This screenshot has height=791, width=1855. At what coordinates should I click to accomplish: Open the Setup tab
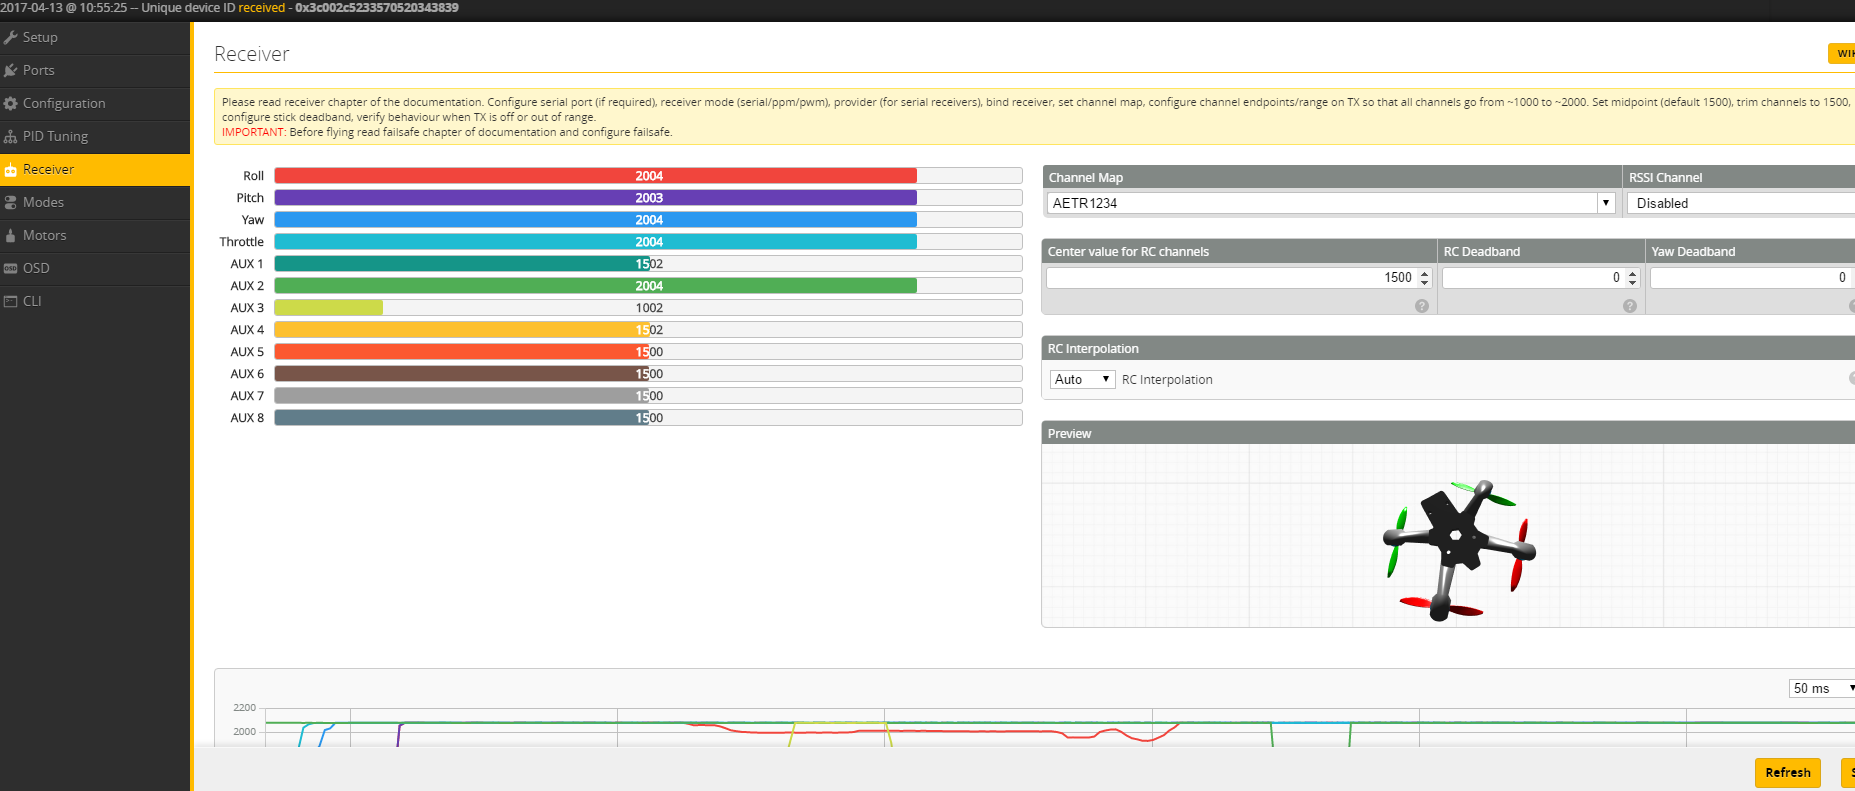pos(95,37)
